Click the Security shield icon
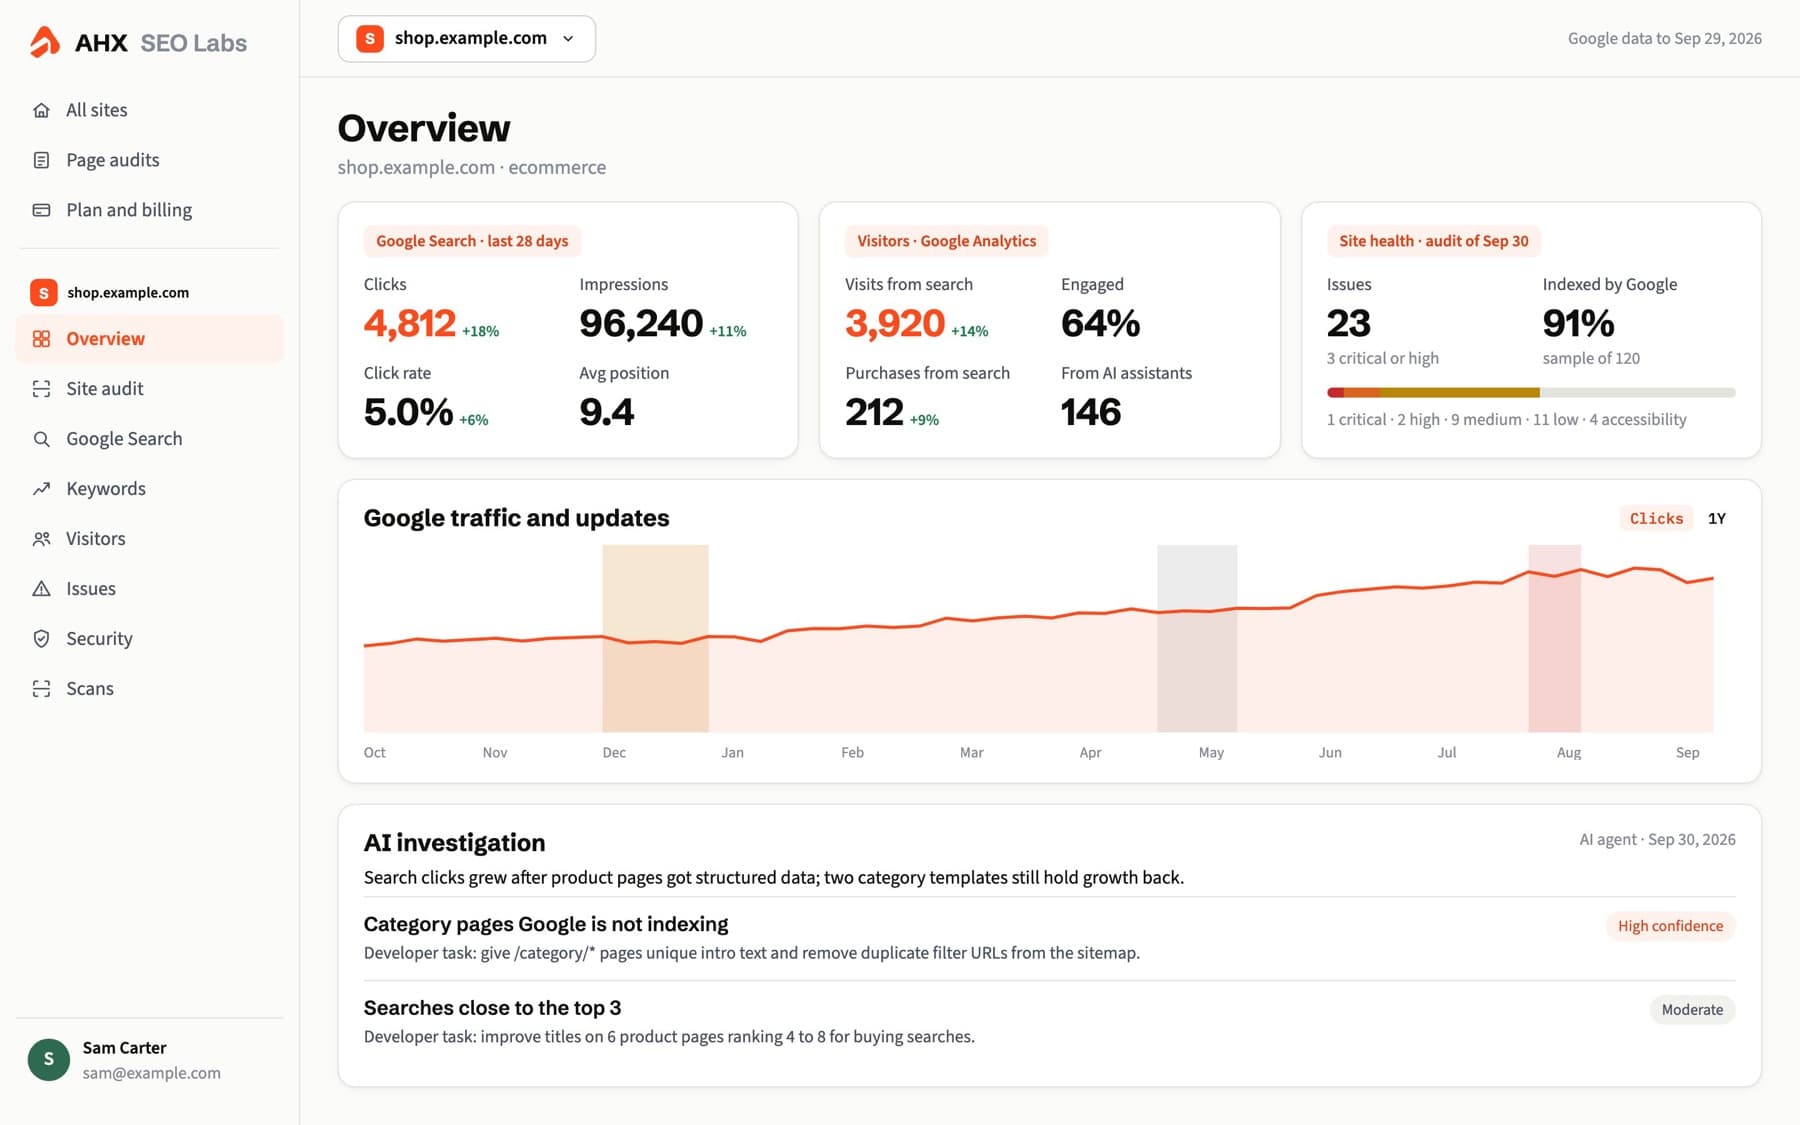1800x1125 pixels. [41, 639]
